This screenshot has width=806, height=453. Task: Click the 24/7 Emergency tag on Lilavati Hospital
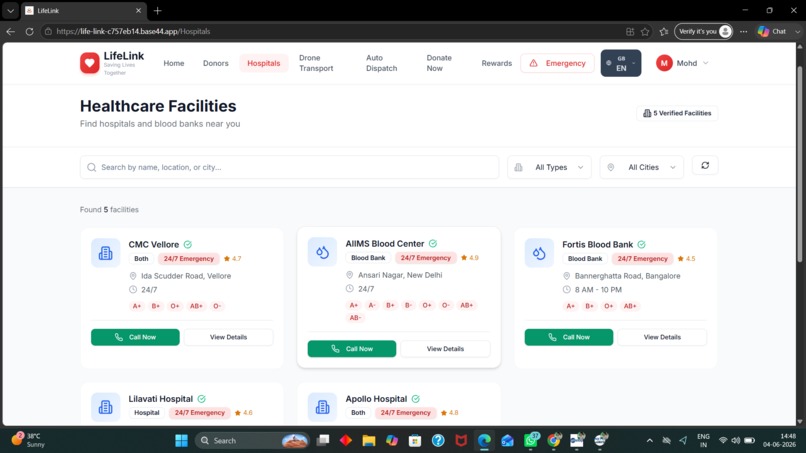click(199, 413)
